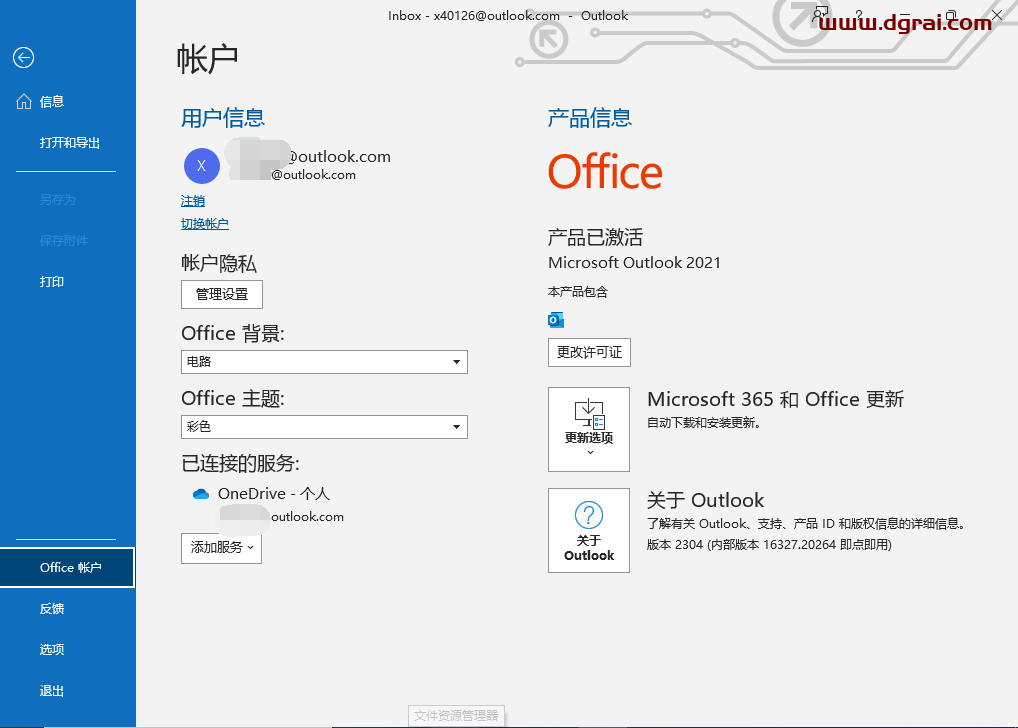Image resolution: width=1018 pixels, height=728 pixels.
Task: Open the Office 背景 dropdown showing 电路
Action: pyautogui.click(x=324, y=362)
